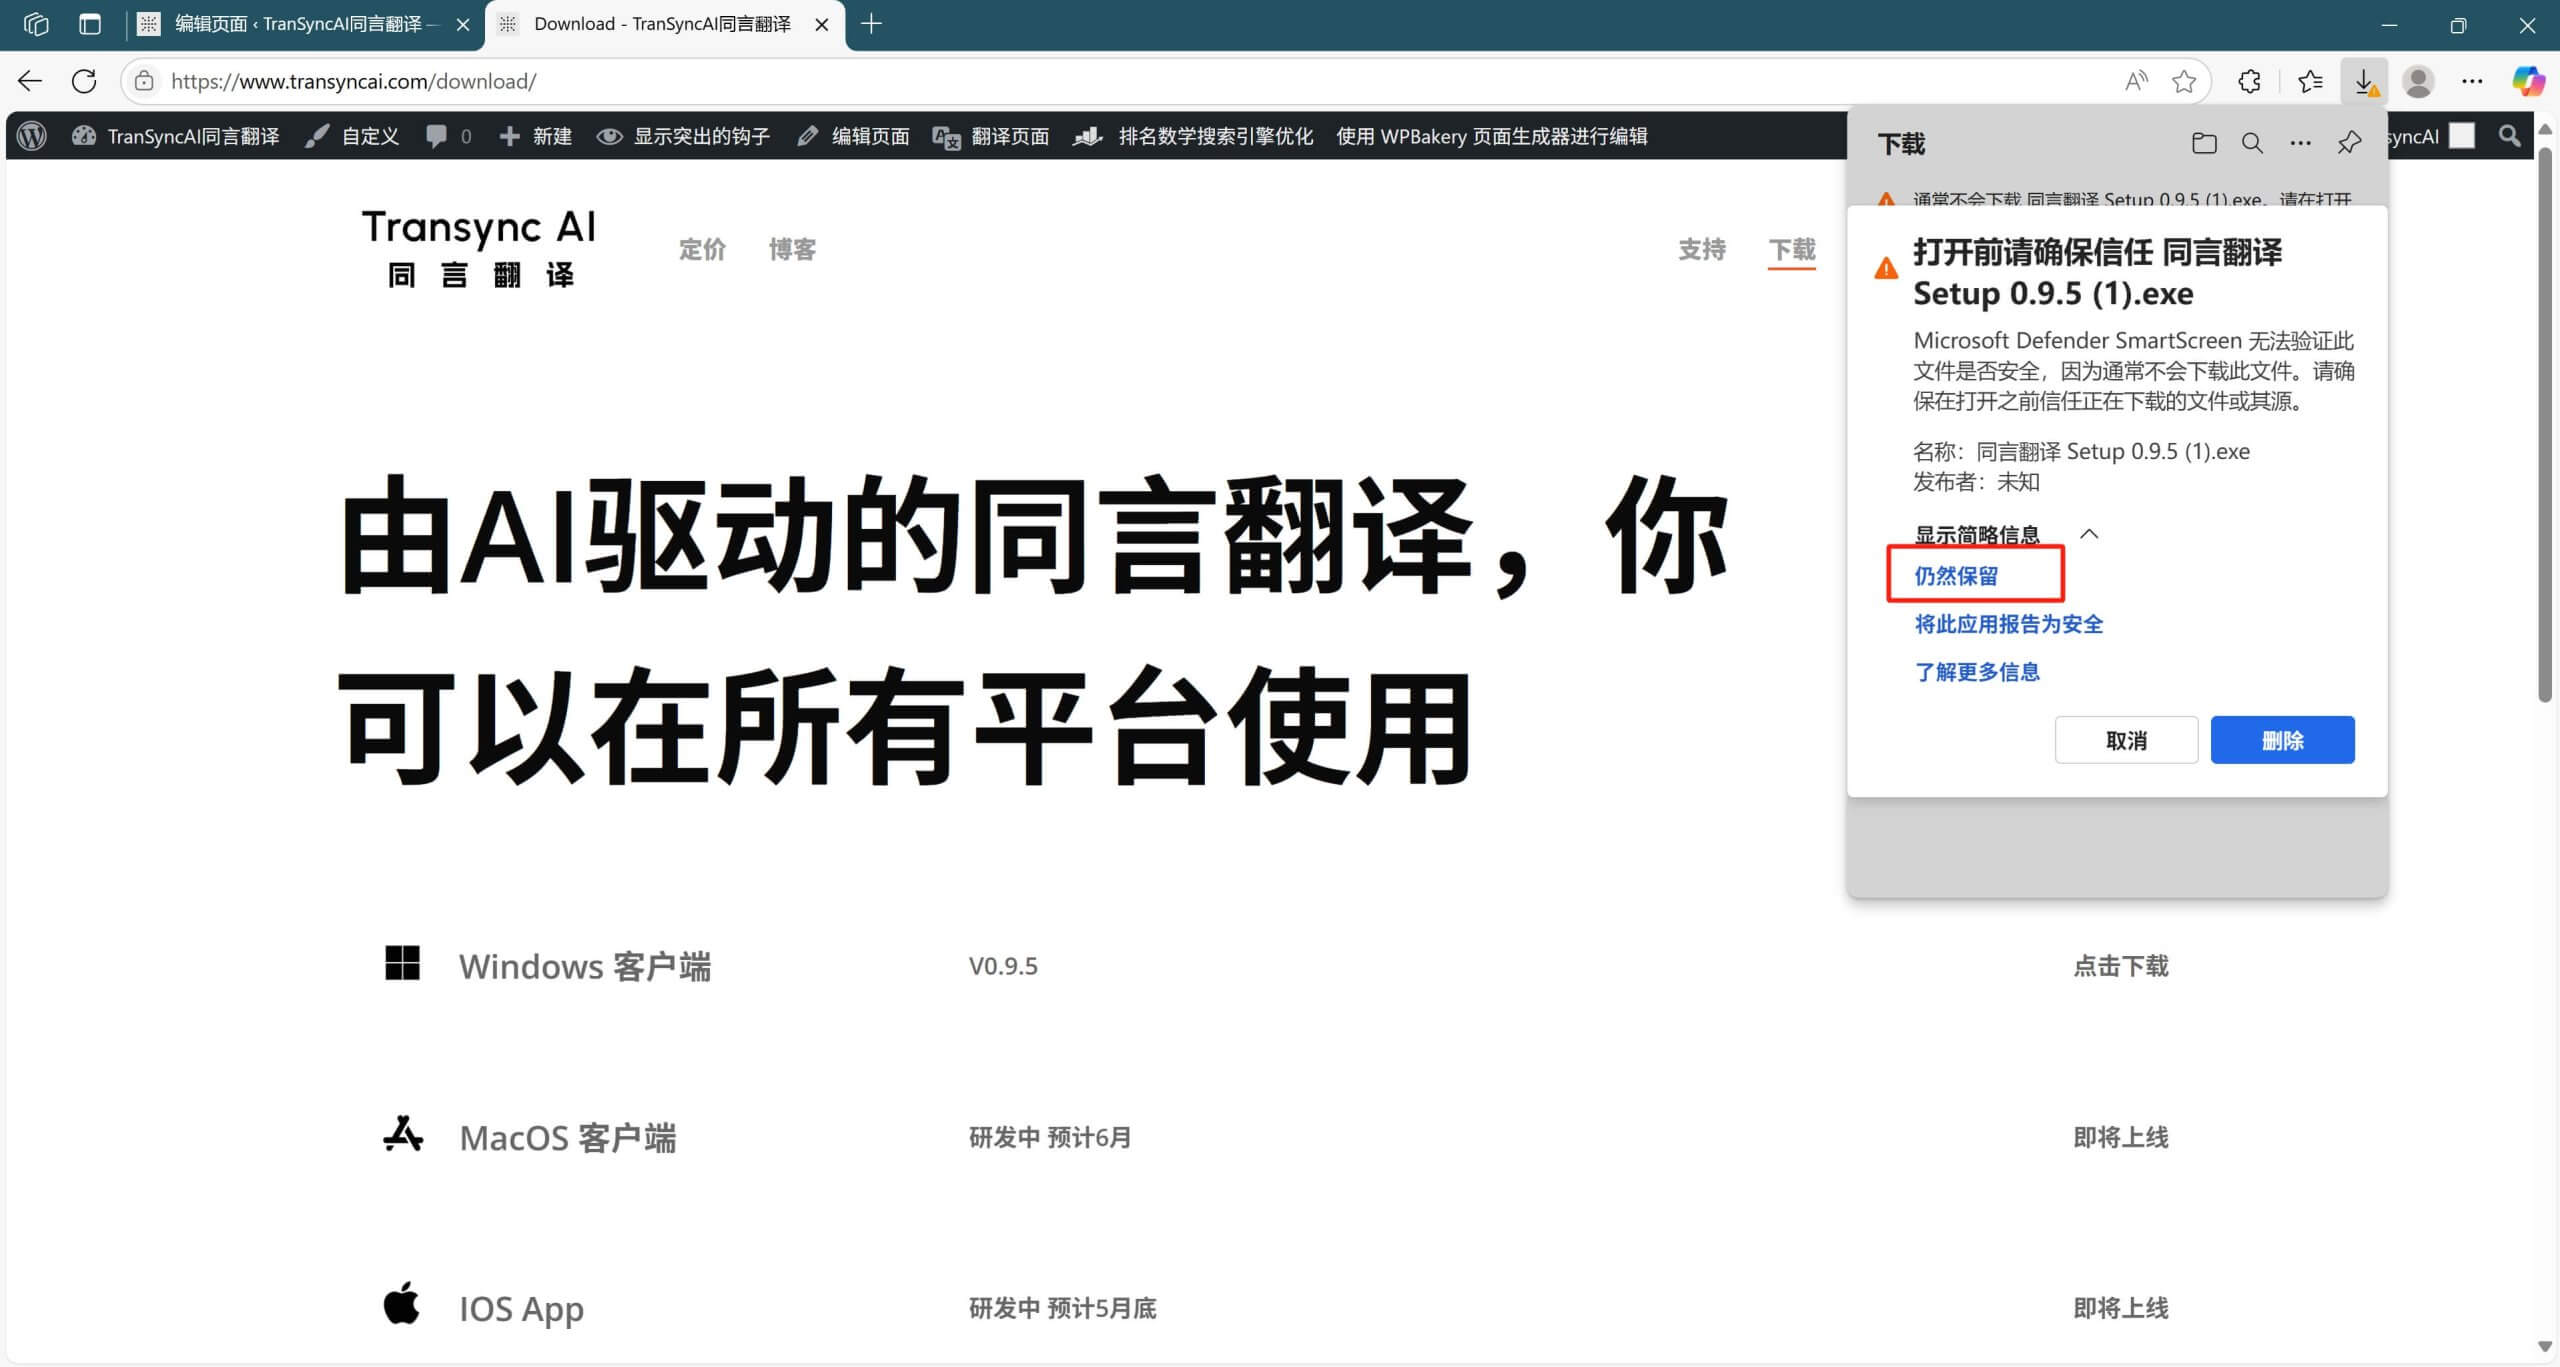Click 了解更多信息 link
Viewport: 2560px width, 1367px height.
coord(1977,672)
